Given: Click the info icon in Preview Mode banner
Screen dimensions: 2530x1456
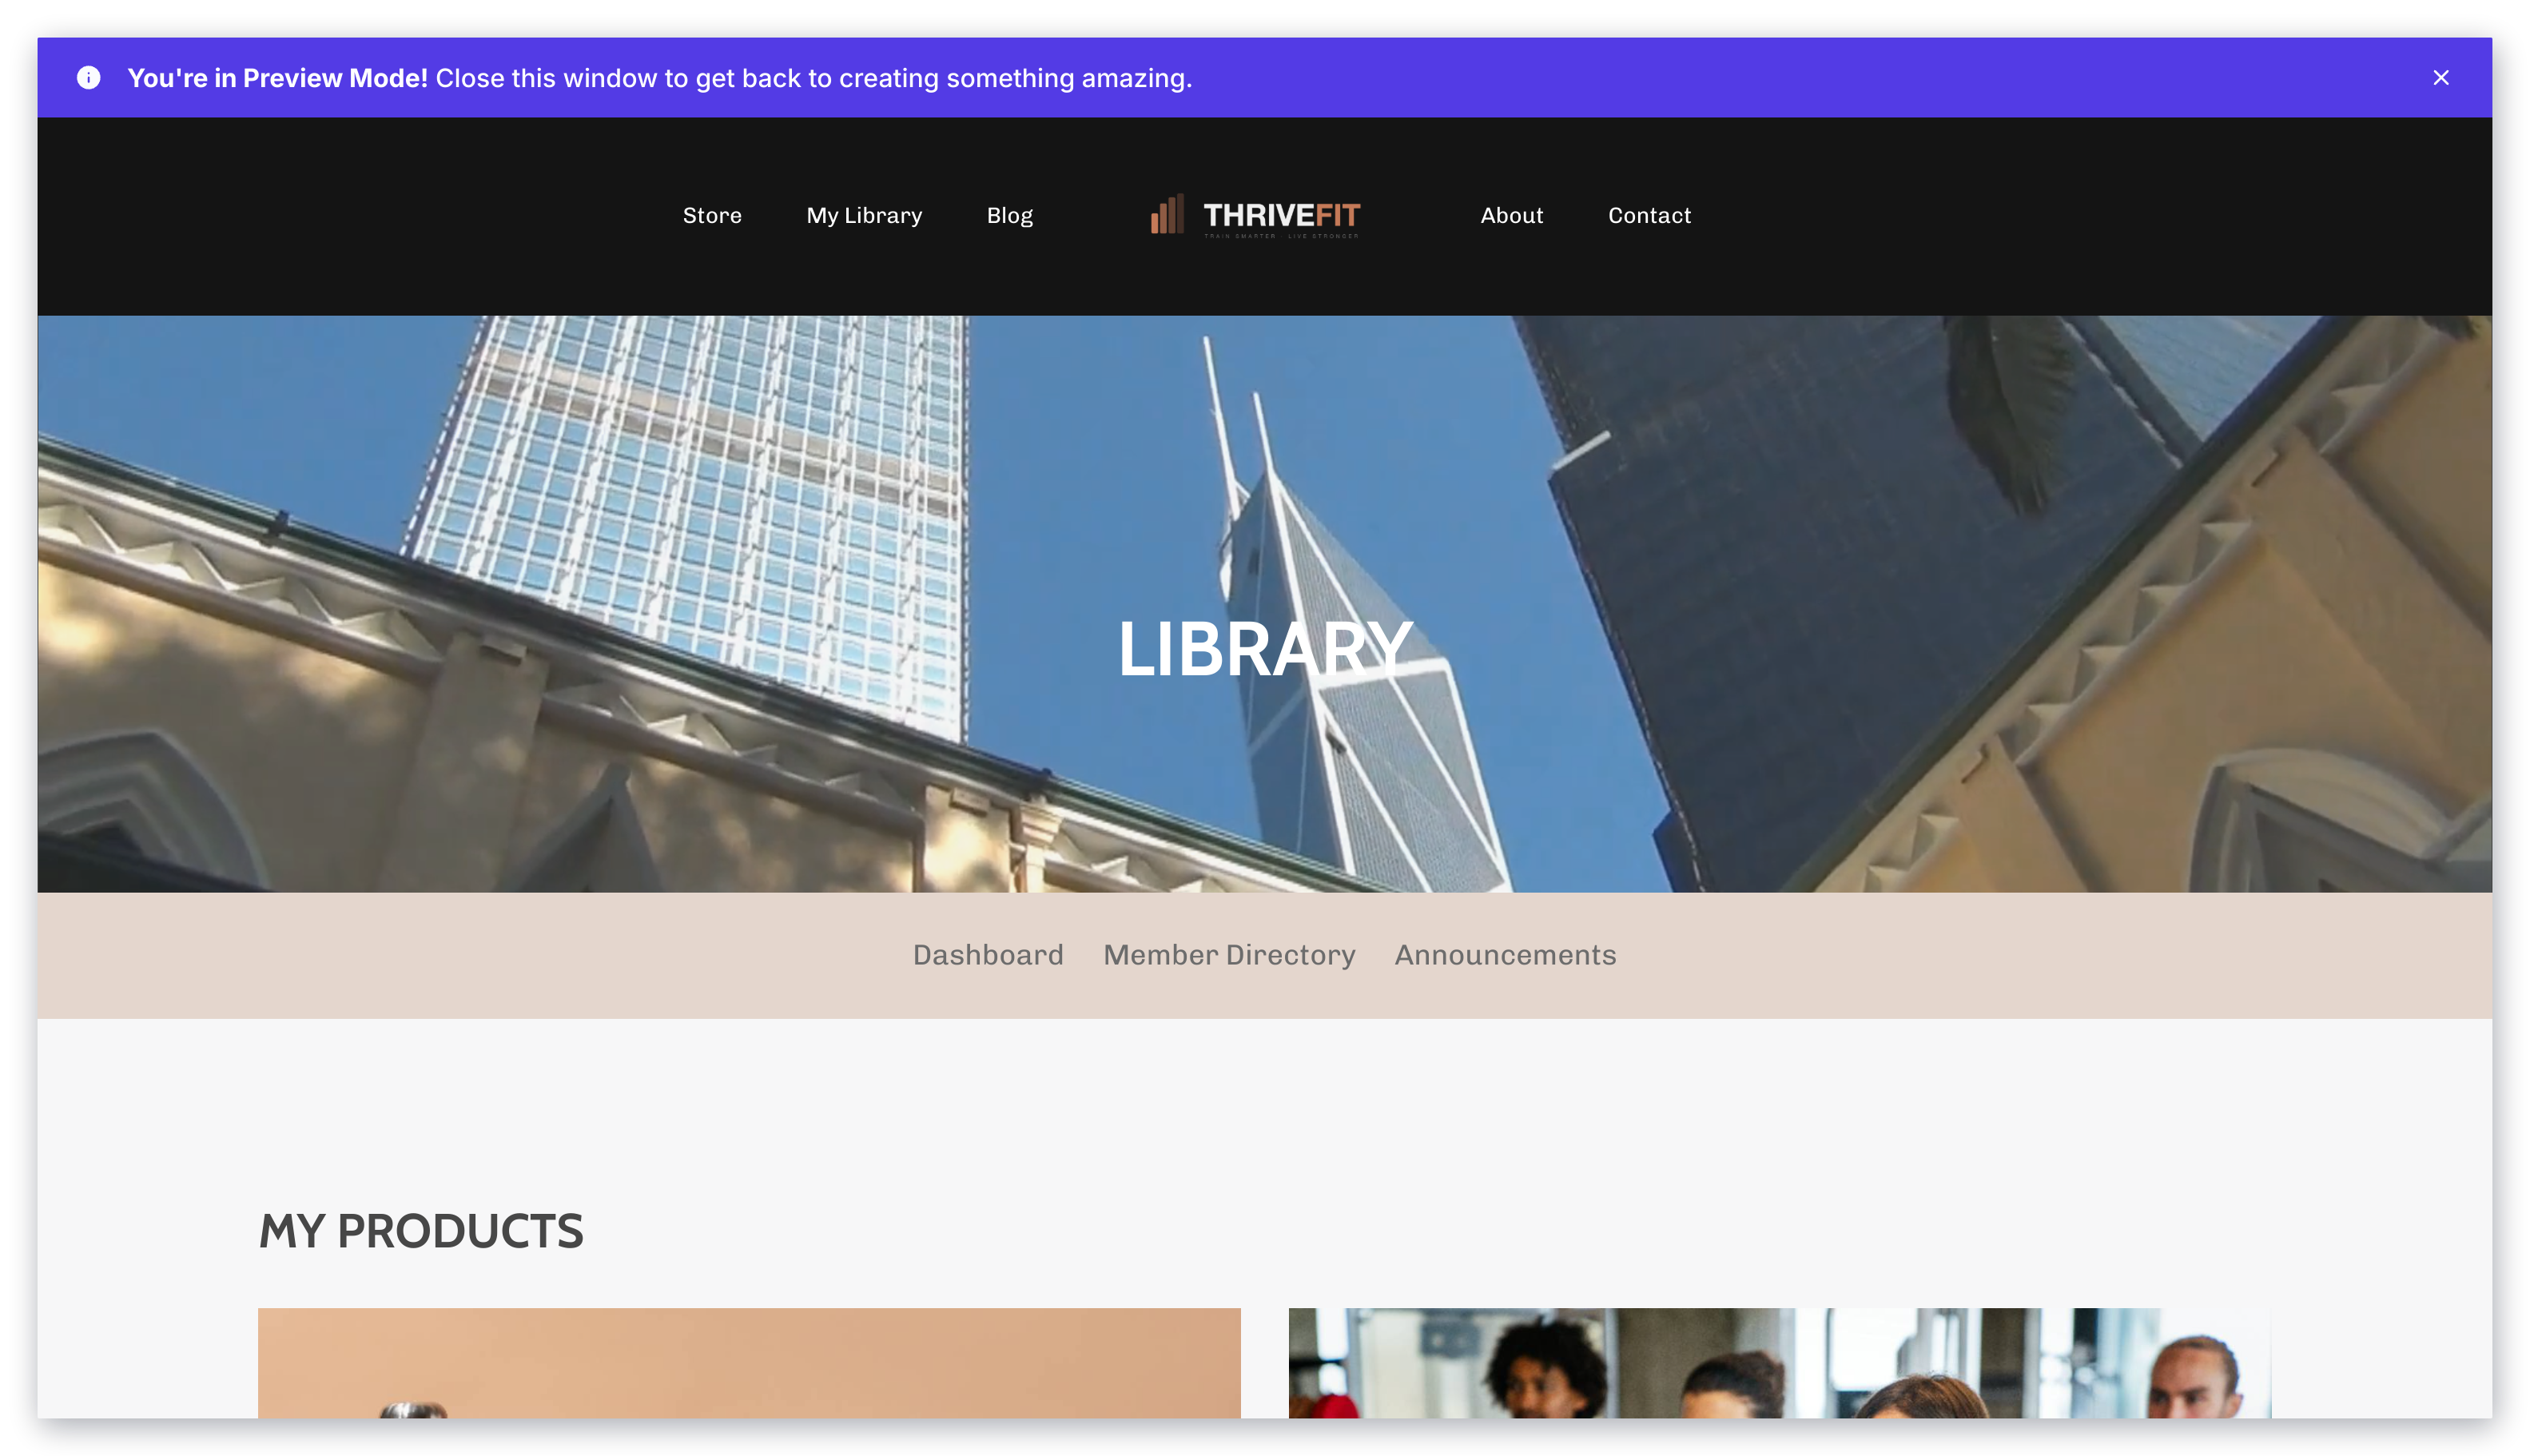Looking at the screenshot, I should tap(89, 78).
